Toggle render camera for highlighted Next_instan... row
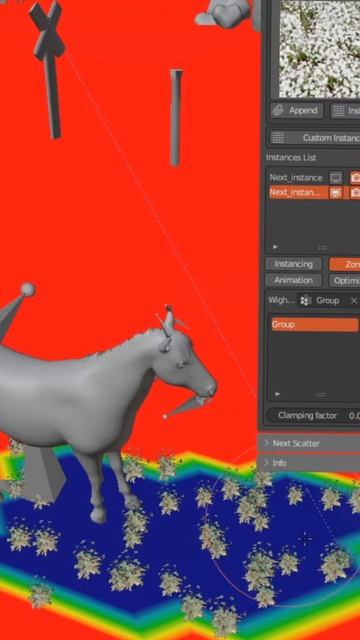This screenshot has width=360, height=640. (355, 192)
